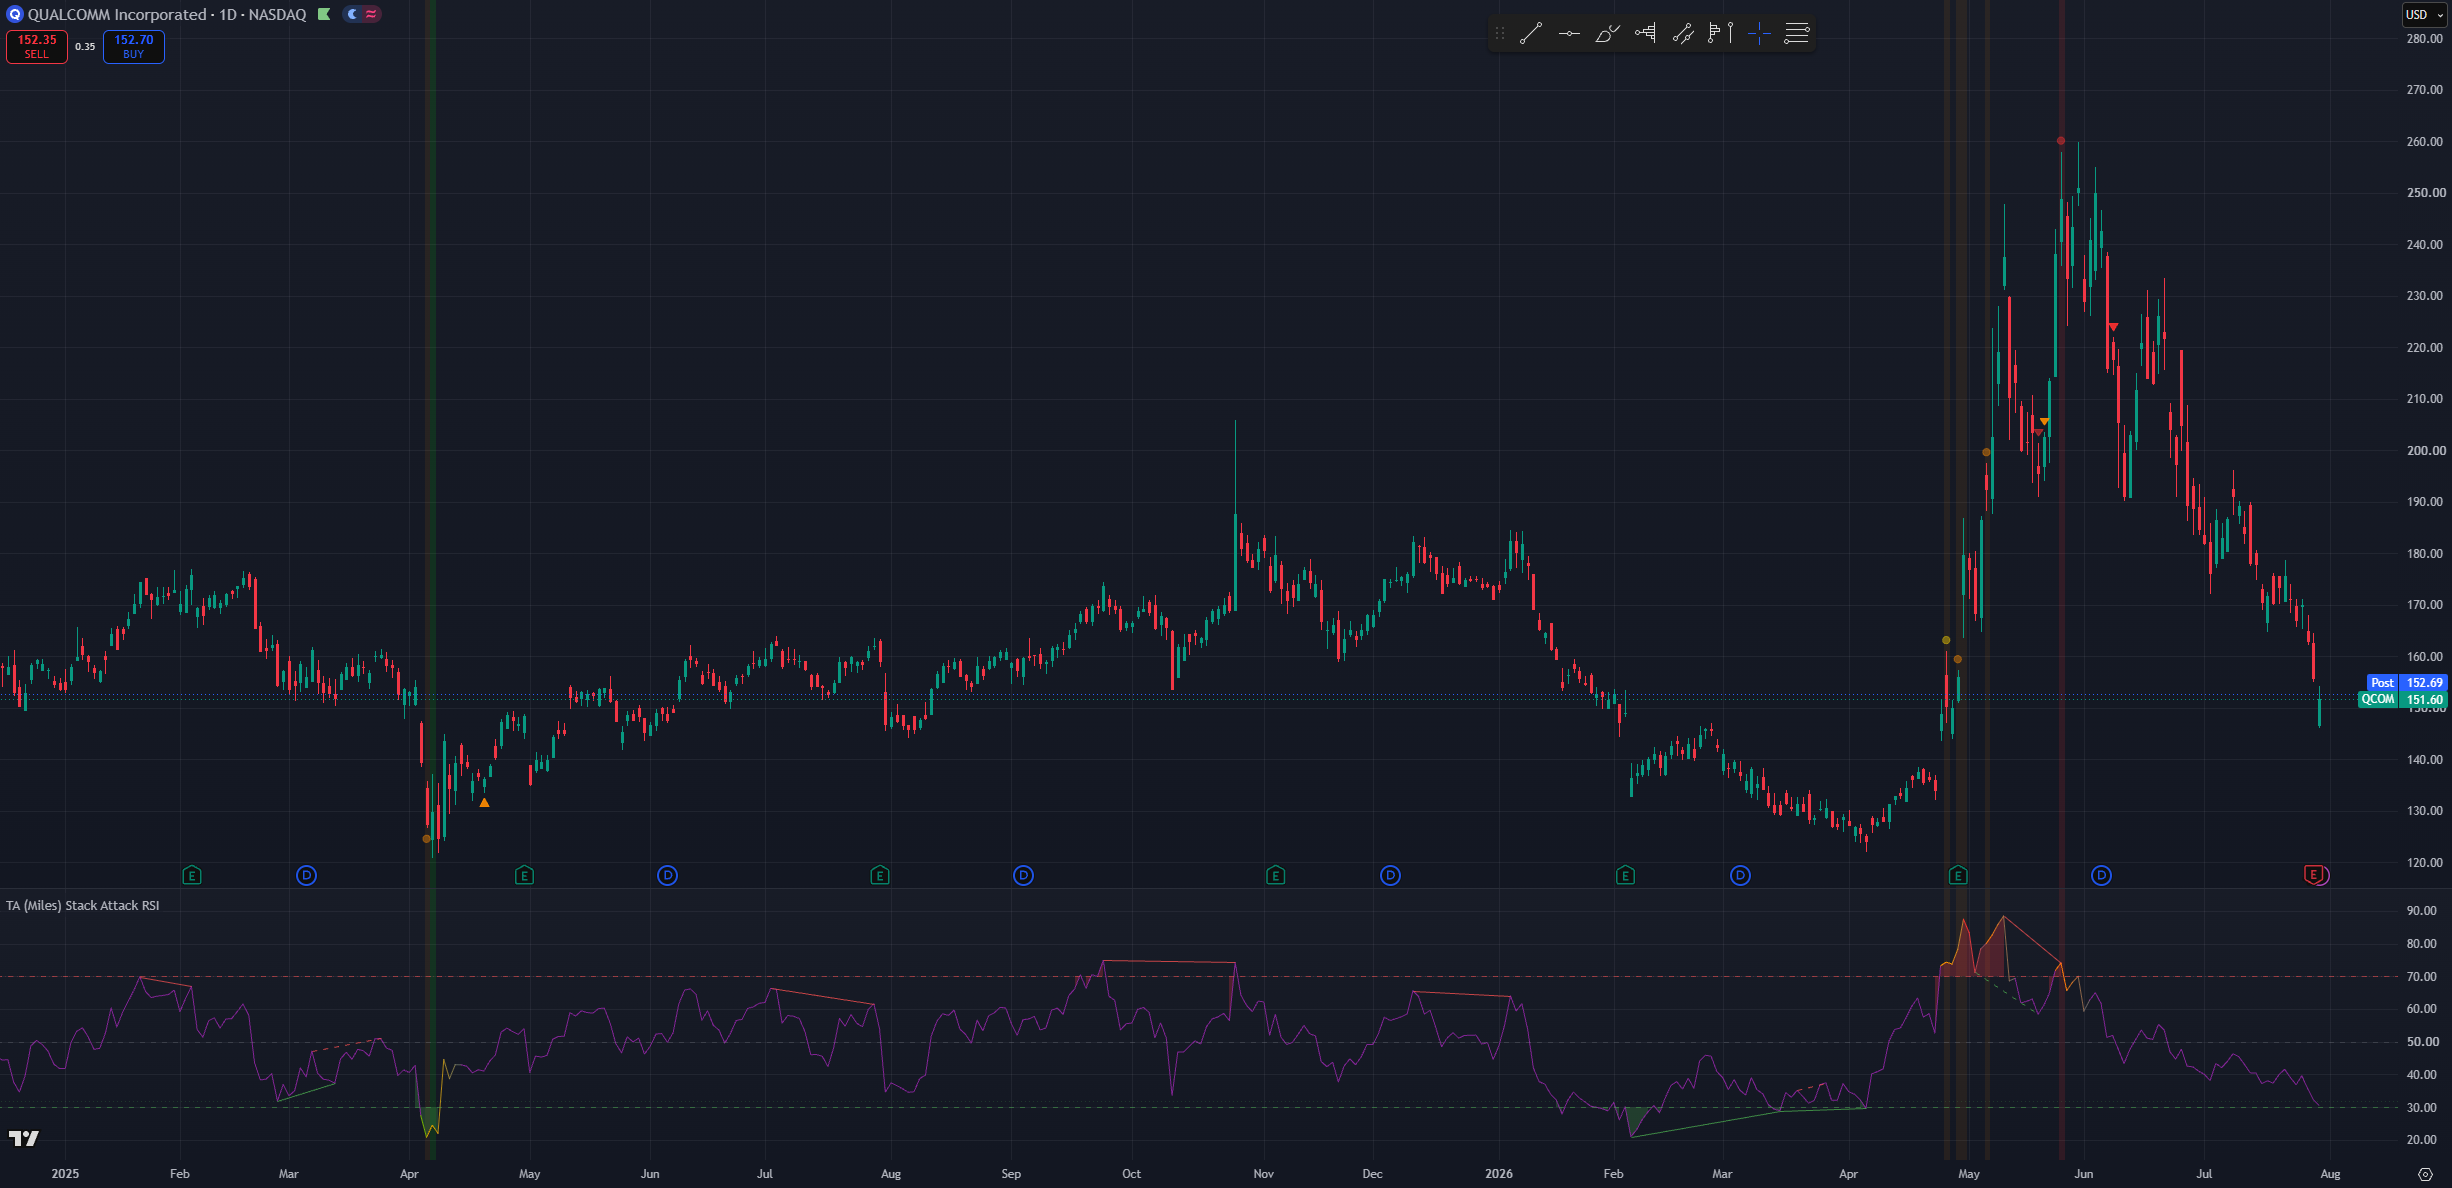Activate the blue crosshair tool
The height and width of the screenshot is (1188, 2452).
coord(1759,33)
